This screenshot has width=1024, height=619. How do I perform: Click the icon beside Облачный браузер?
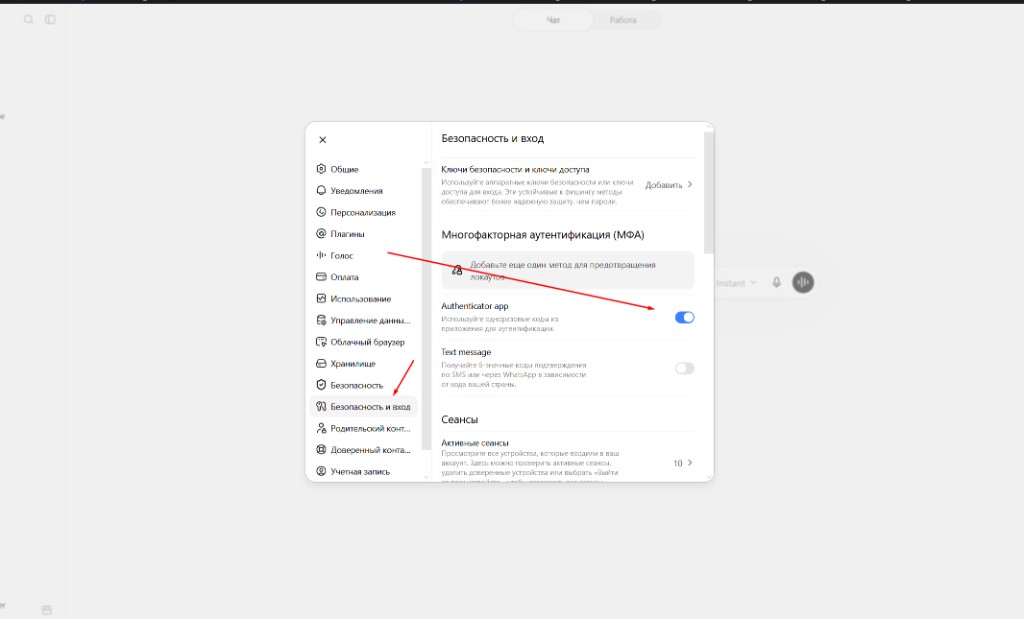tap(321, 341)
